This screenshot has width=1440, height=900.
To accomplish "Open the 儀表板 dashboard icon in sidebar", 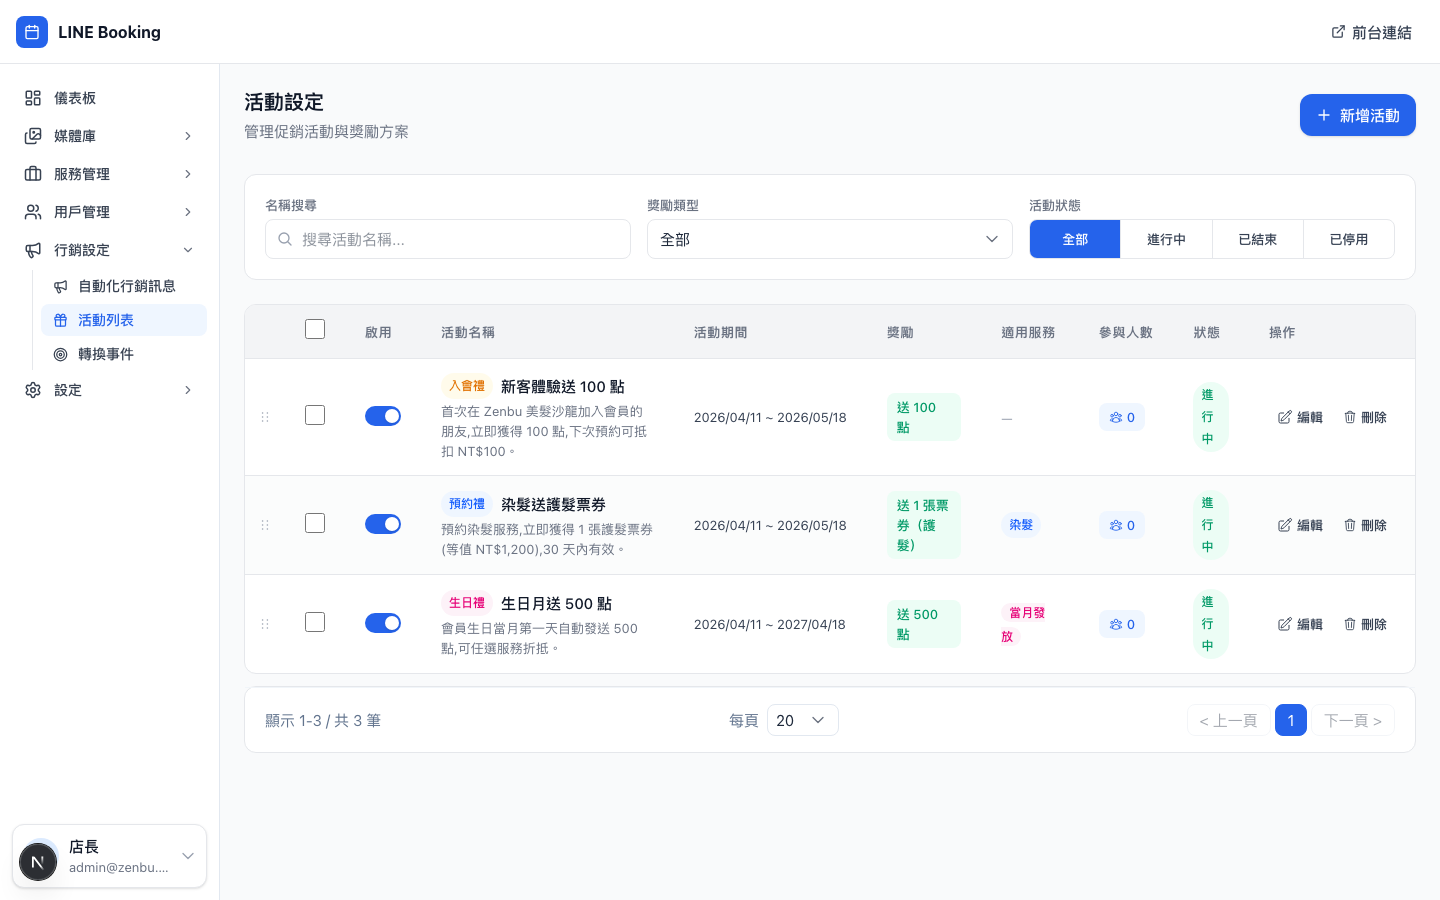I will [x=33, y=98].
